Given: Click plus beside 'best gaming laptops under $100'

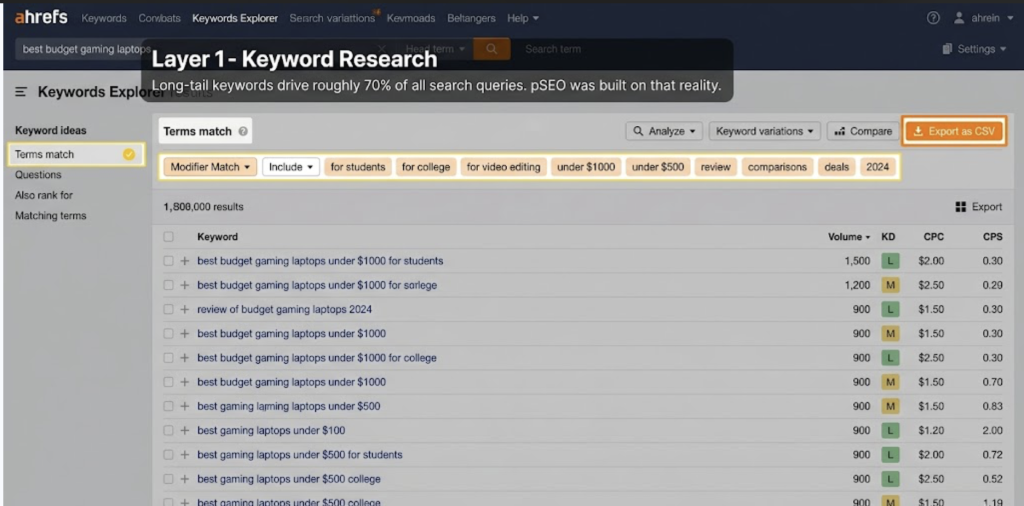Looking at the screenshot, I should [185, 431].
